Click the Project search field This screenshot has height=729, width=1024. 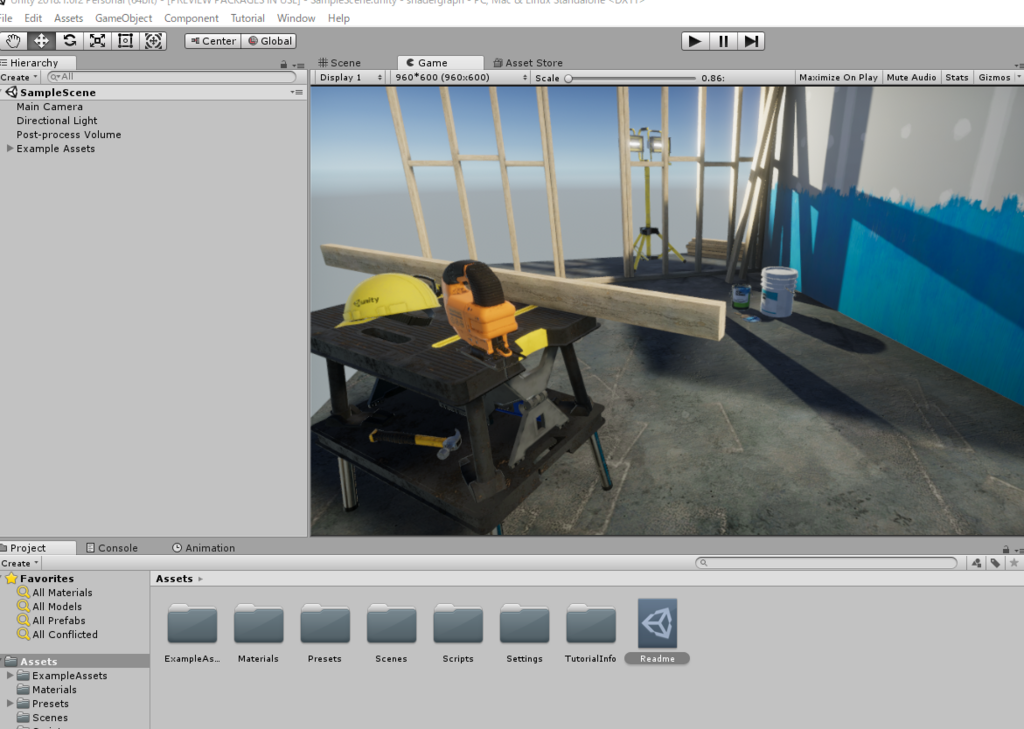click(x=827, y=562)
